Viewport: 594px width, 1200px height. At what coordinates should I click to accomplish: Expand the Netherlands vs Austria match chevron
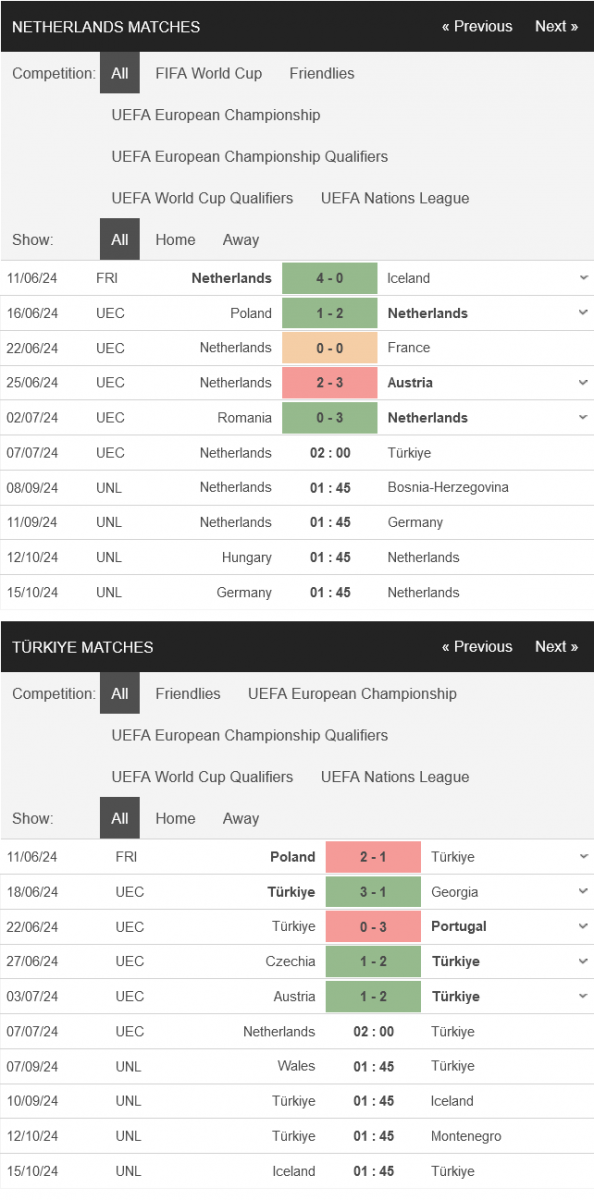pyautogui.click(x=583, y=383)
